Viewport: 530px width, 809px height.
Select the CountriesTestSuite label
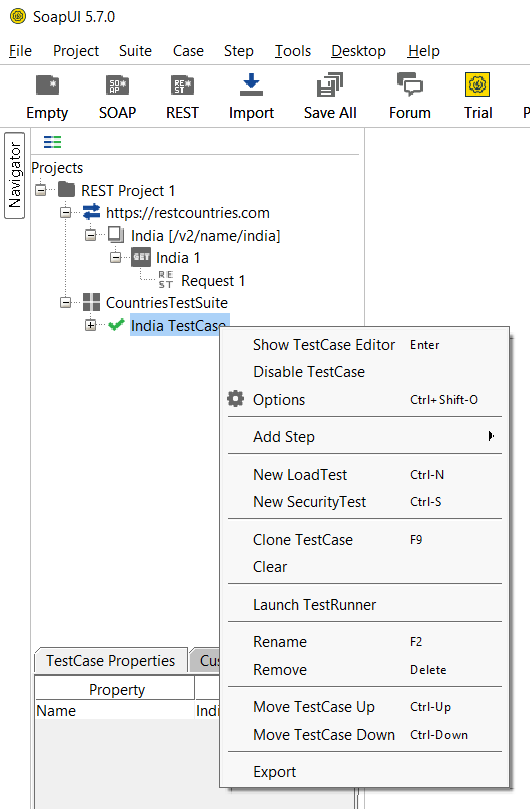(x=167, y=302)
